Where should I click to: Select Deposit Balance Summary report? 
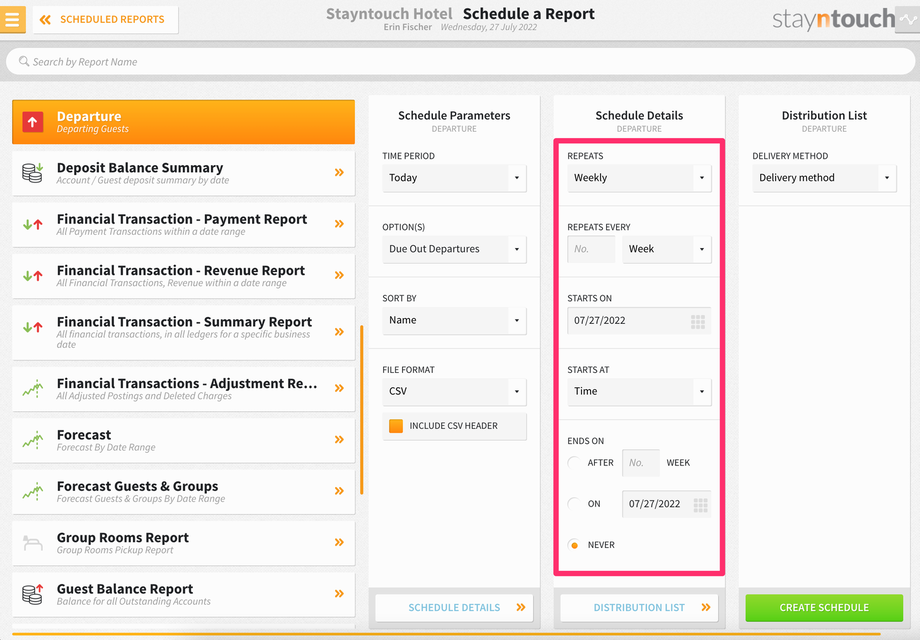(x=184, y=173)
